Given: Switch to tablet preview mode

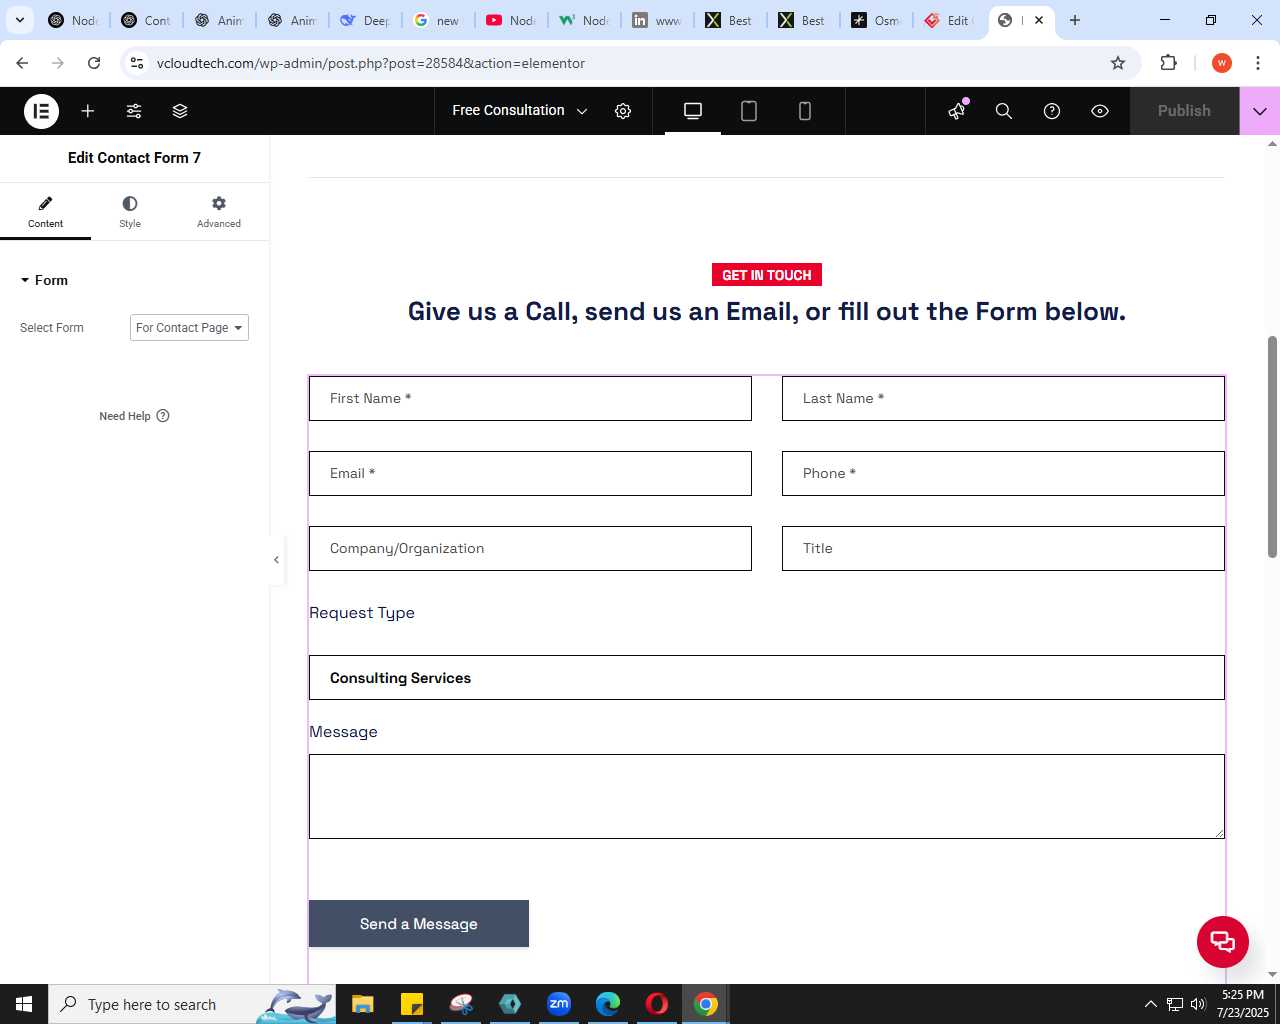Looking at the screenshot, I should click(x=749, y=111).
